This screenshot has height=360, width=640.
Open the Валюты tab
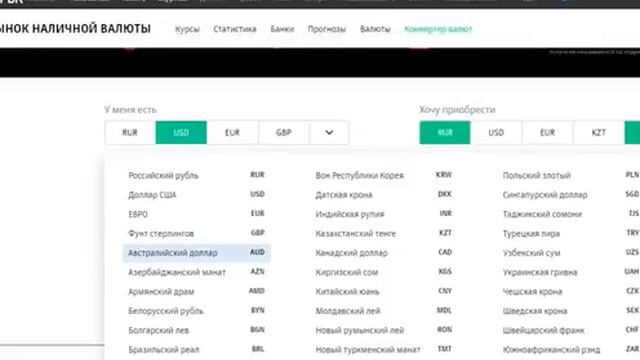coord(375,29)
